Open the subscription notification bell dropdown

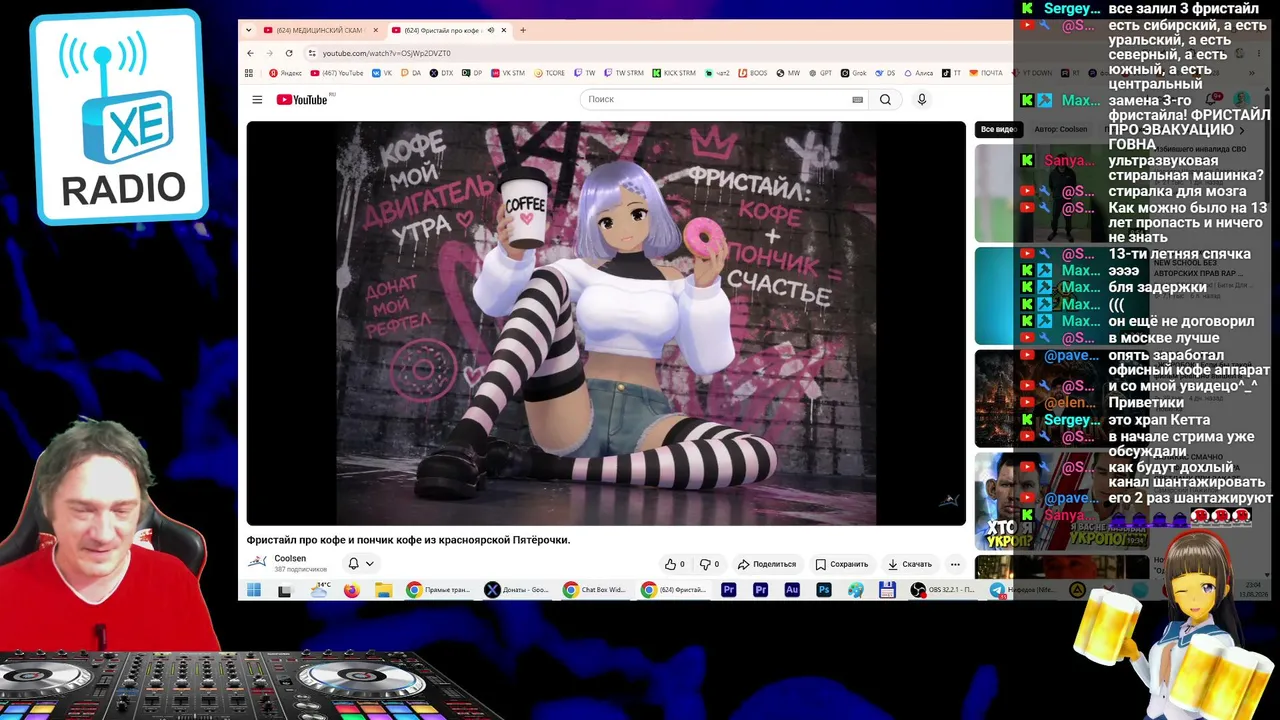(360, 564)
